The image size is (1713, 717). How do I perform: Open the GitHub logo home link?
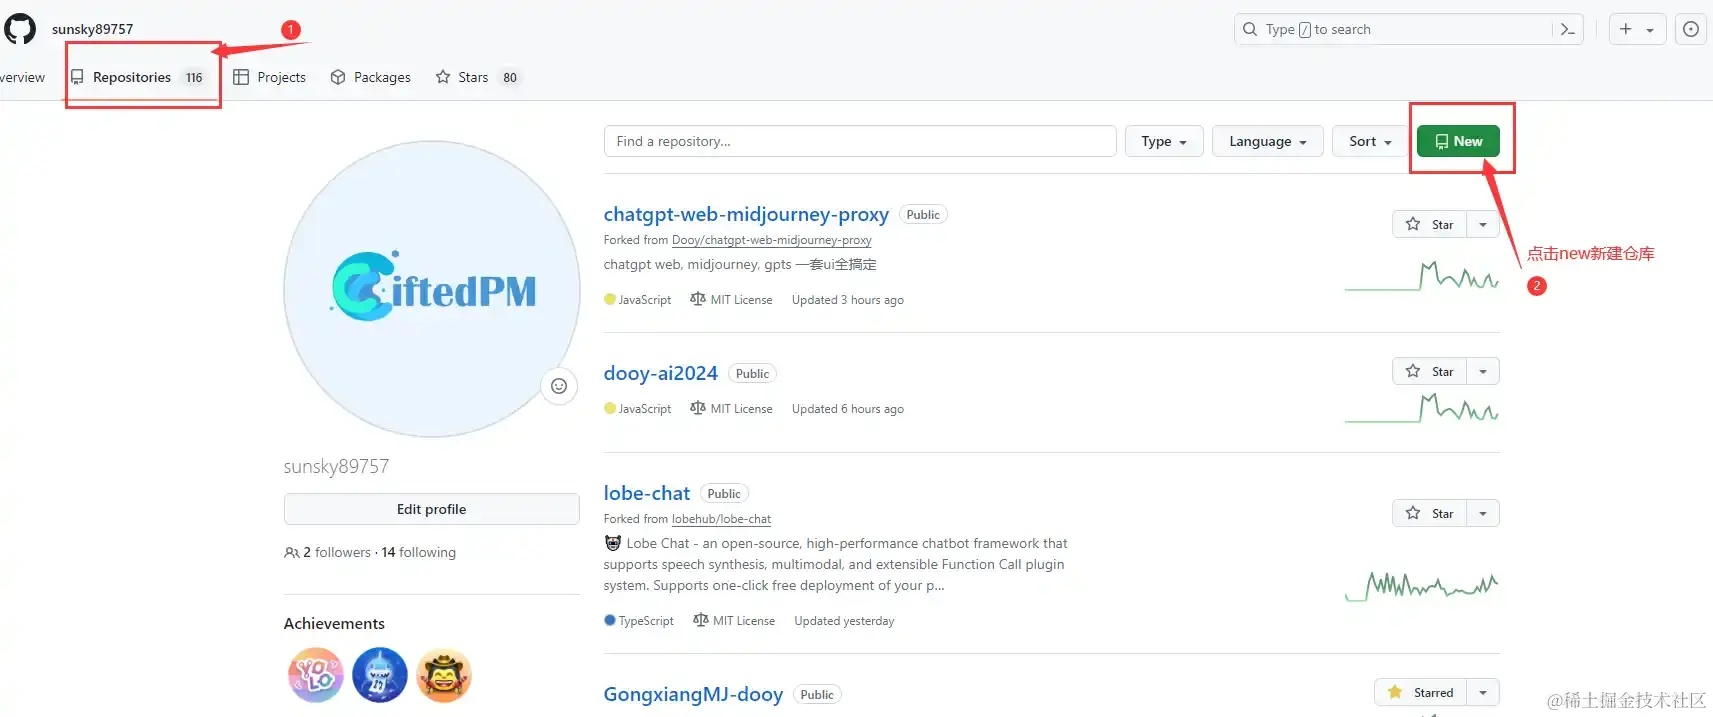point(19,29)
